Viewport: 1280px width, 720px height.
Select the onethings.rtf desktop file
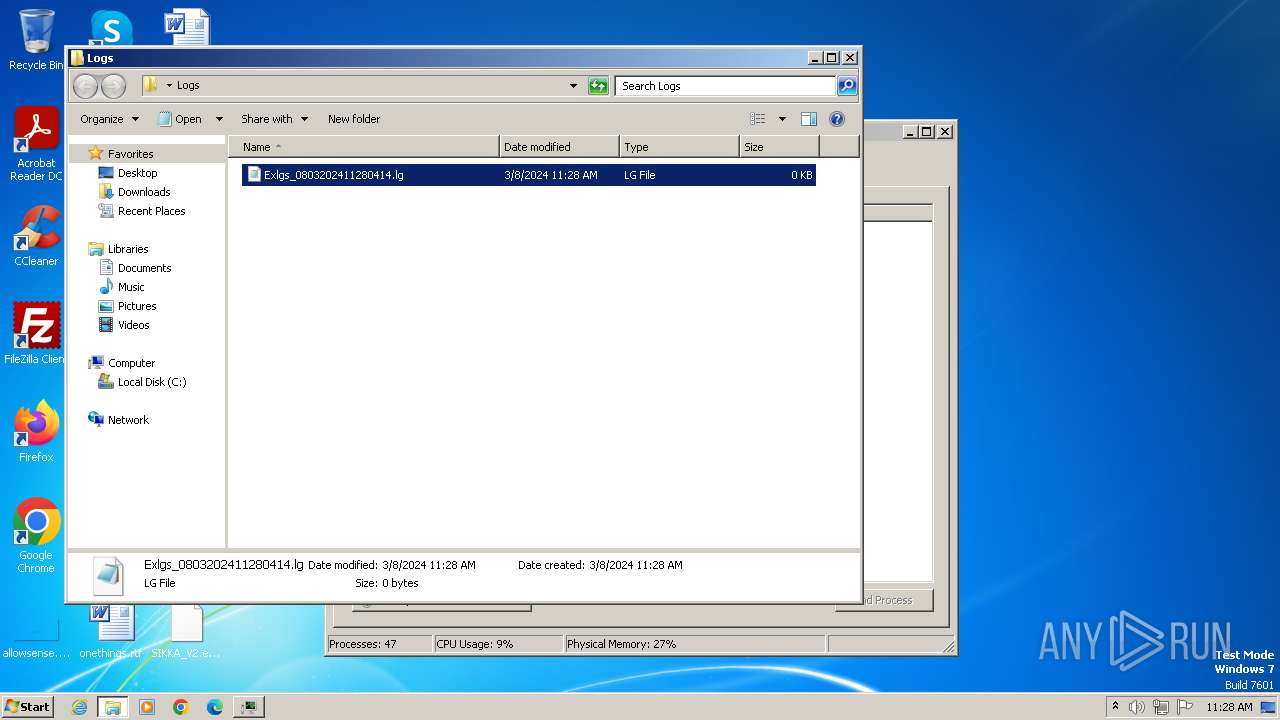(x=112, y=632)
